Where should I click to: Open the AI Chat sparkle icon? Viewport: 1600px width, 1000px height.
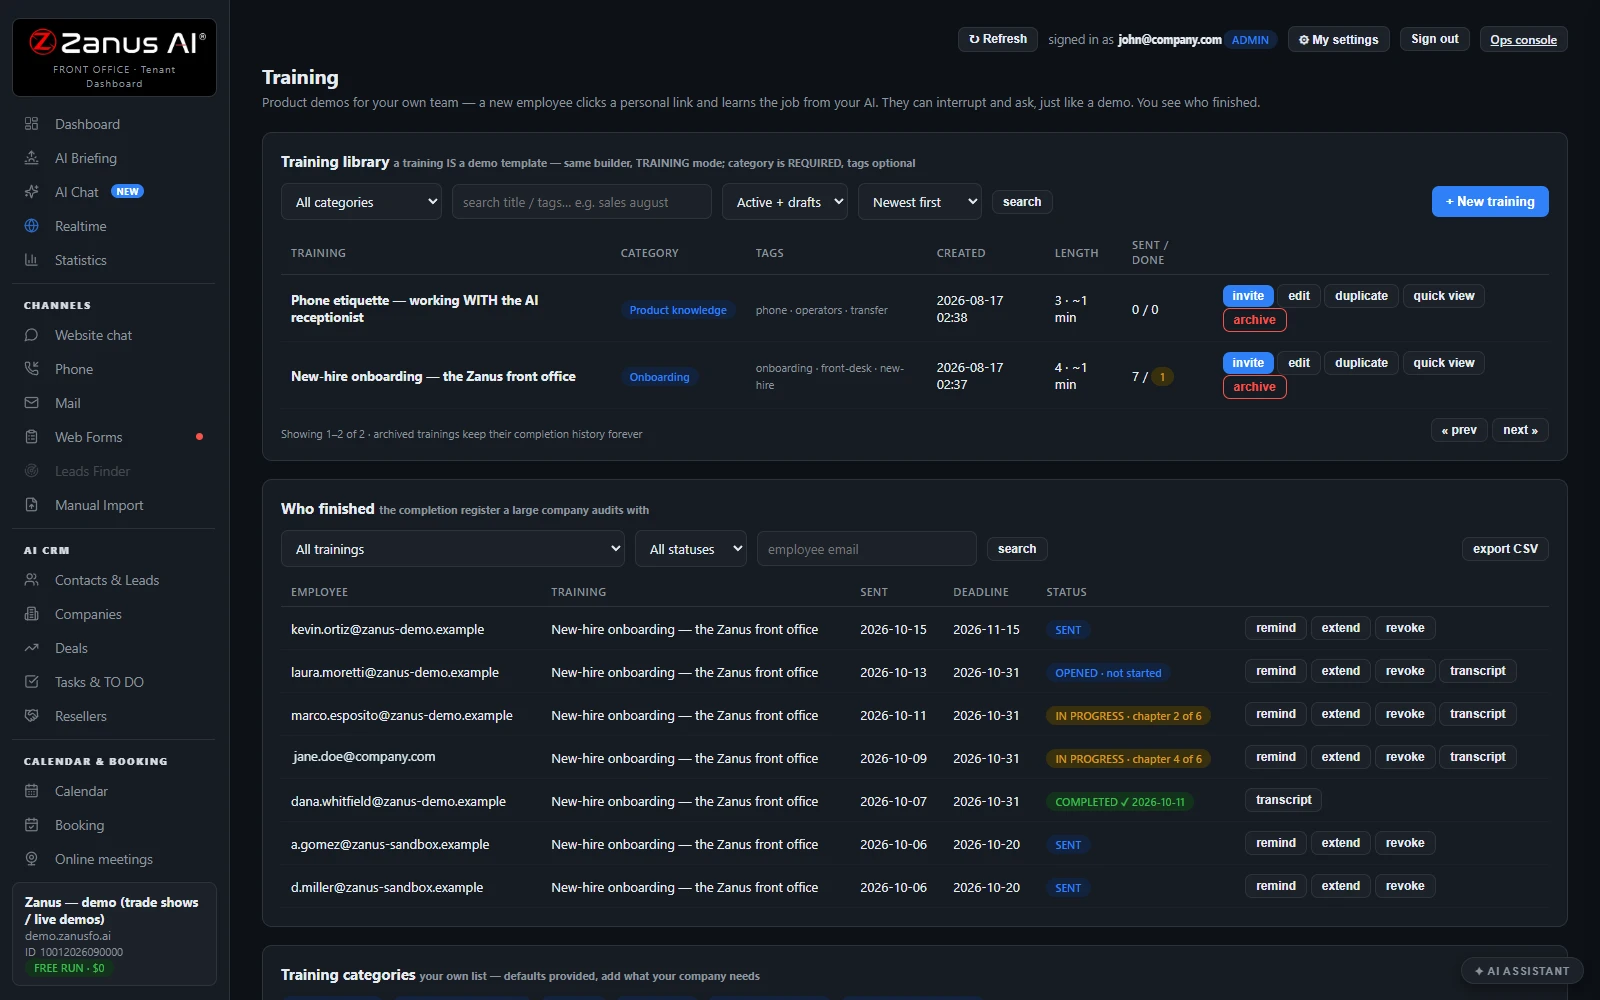point(31,192)
